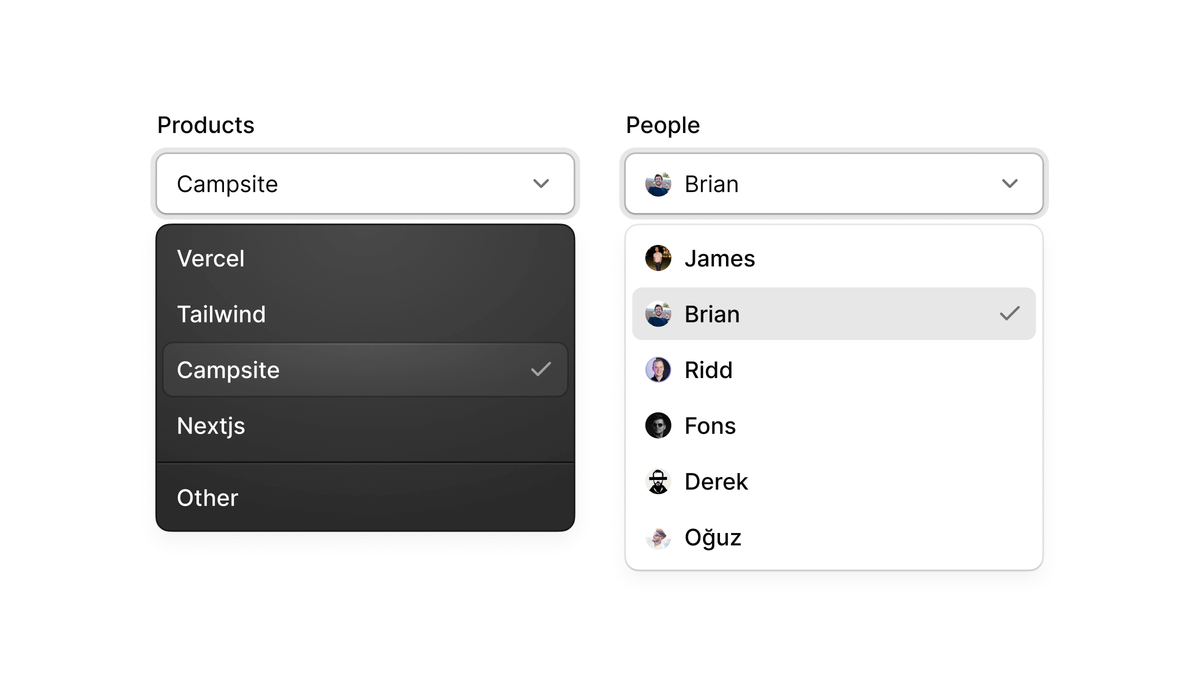Choose Vercel from the Products menu
Viewport: 1200px width, 675px height.
point(211,258)
